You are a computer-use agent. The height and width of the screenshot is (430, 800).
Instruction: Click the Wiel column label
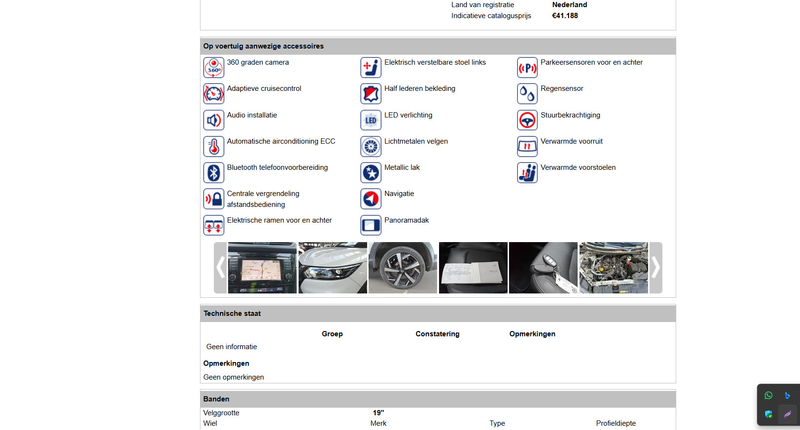pyautogui.click(x=210, y=423)
